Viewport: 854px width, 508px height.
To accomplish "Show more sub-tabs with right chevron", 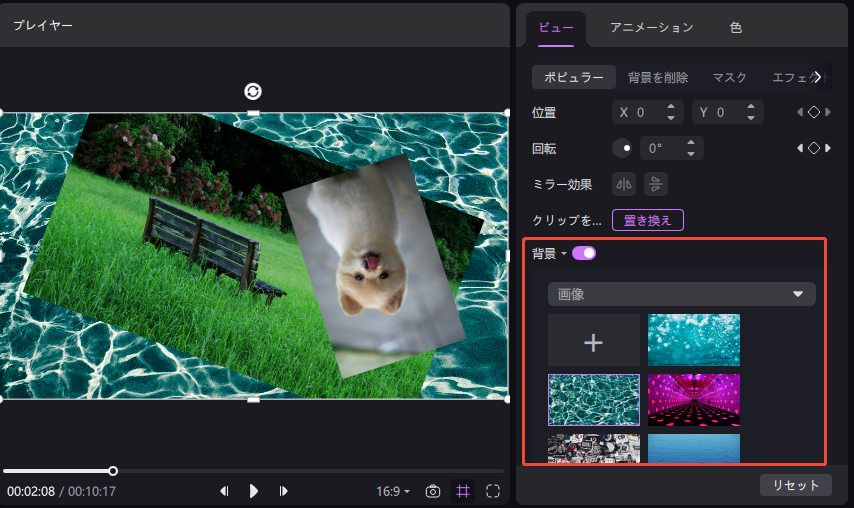I will pyautogui.click(x=817, y=77).
